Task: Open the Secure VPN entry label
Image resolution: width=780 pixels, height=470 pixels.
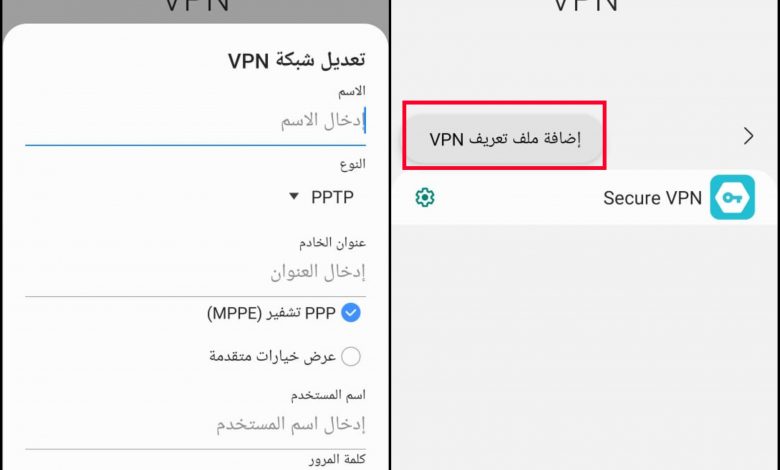Action: [x=652, y=198]
